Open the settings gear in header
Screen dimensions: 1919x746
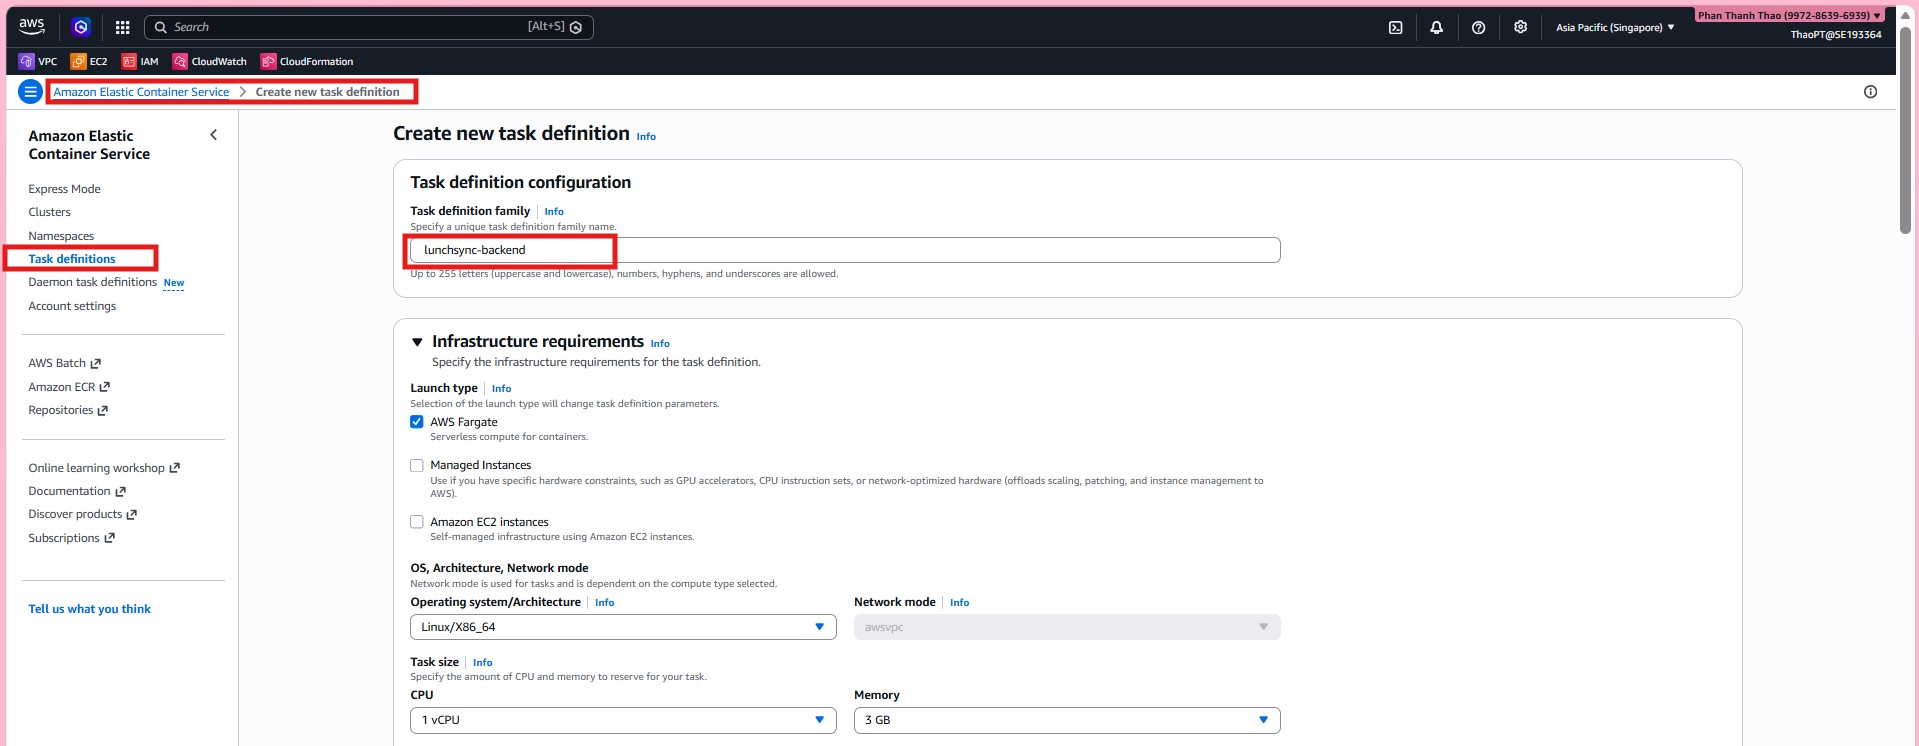point(1520,27)
